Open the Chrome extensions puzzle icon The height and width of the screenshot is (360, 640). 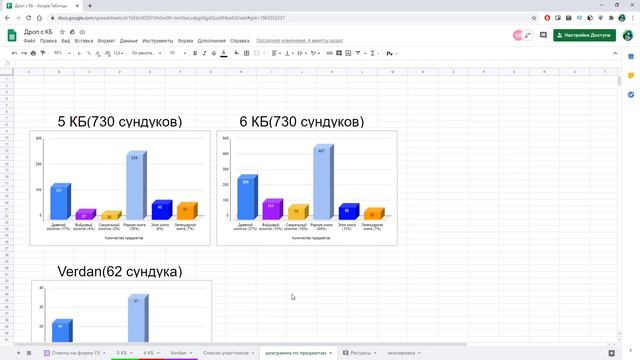611,18
